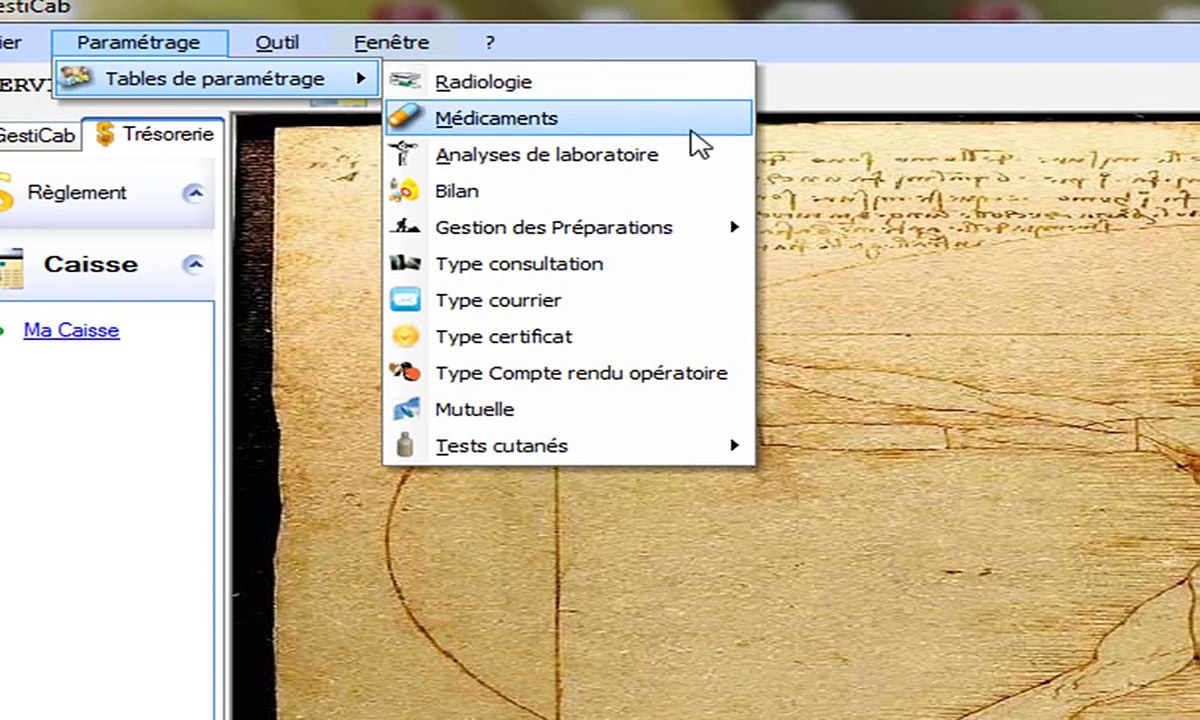Open Gestion des Préparations entry
Image resolution: width=1200 pixels, height=720 pixels.
(x=569, y=227)
